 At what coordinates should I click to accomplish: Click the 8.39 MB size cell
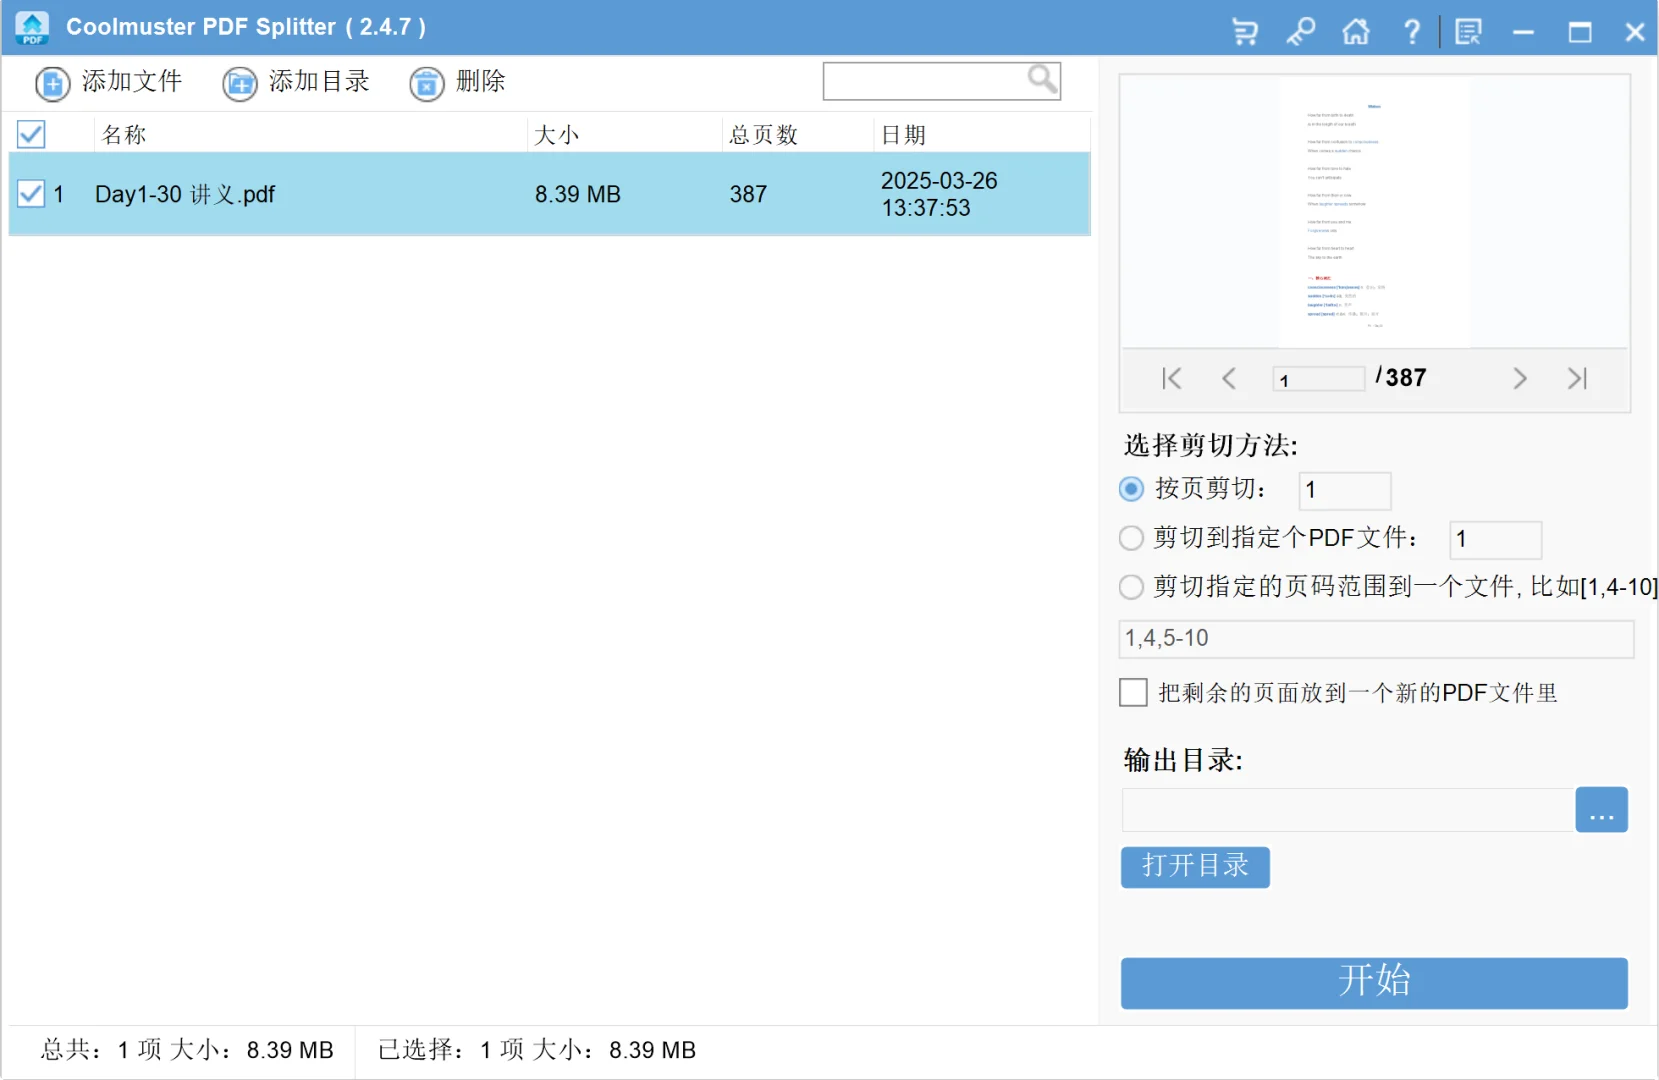pos(578,194)
